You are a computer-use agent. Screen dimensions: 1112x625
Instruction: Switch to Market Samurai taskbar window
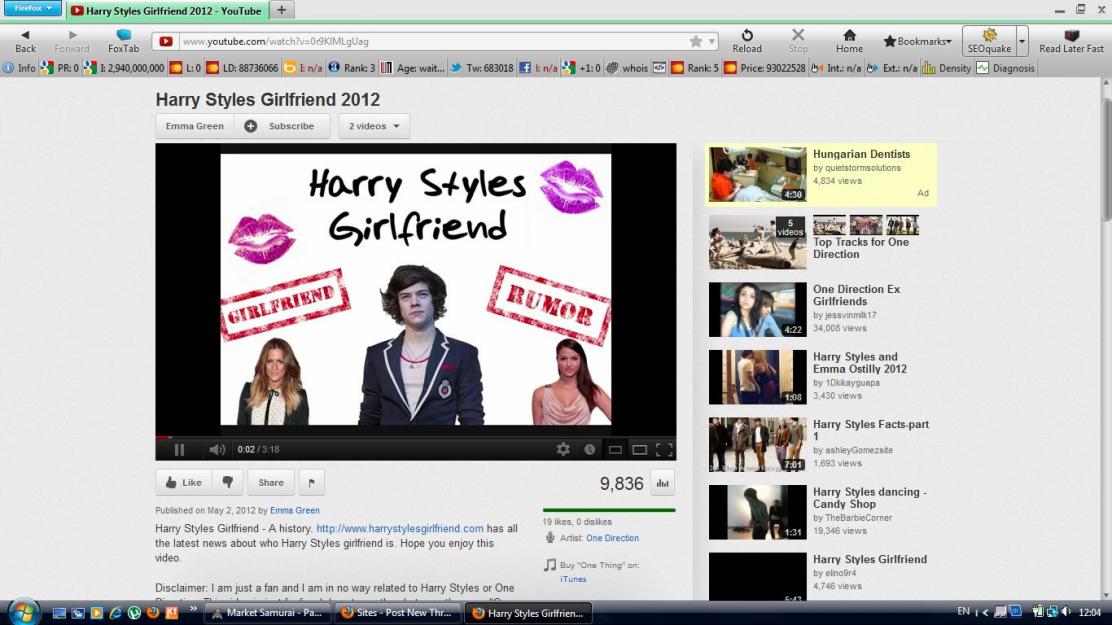pyautogui.click(x=266, y=613)
